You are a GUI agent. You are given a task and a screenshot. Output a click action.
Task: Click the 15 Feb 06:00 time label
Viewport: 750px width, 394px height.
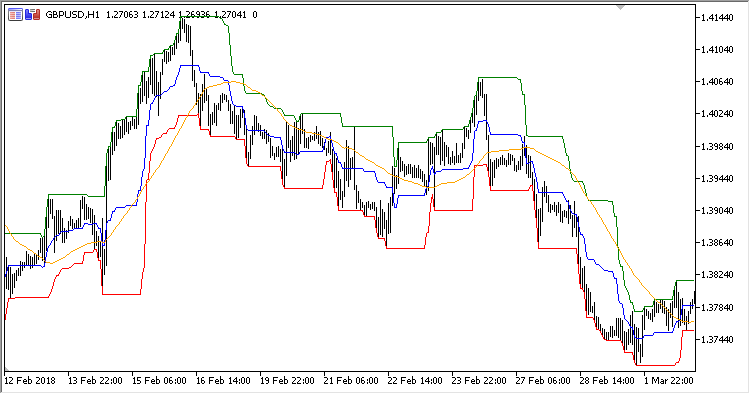point(159,381)
